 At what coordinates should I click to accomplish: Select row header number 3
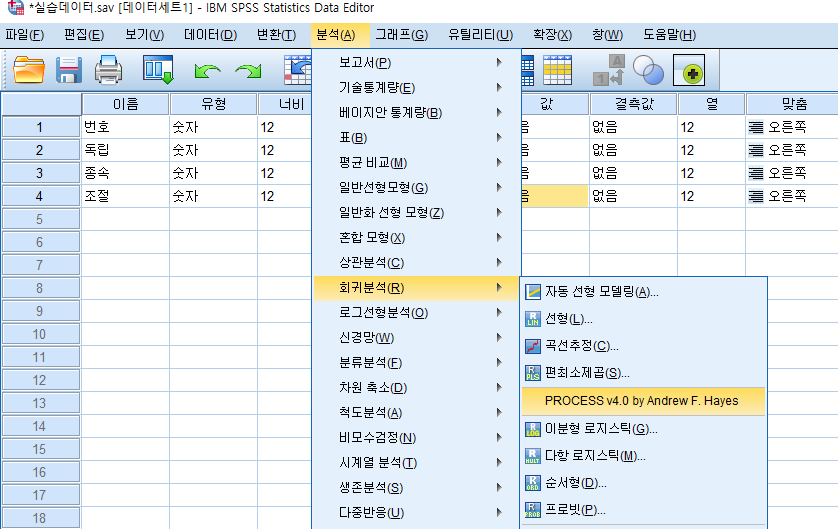point(41,173)
